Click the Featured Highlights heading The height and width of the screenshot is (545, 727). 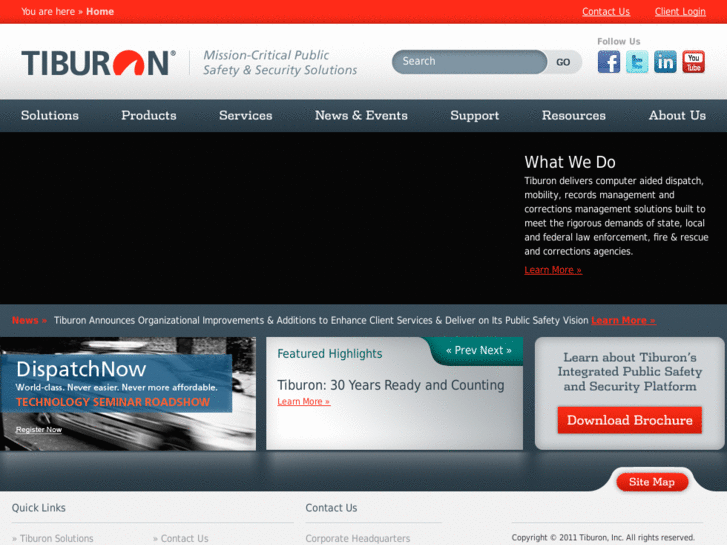[330, 354]
